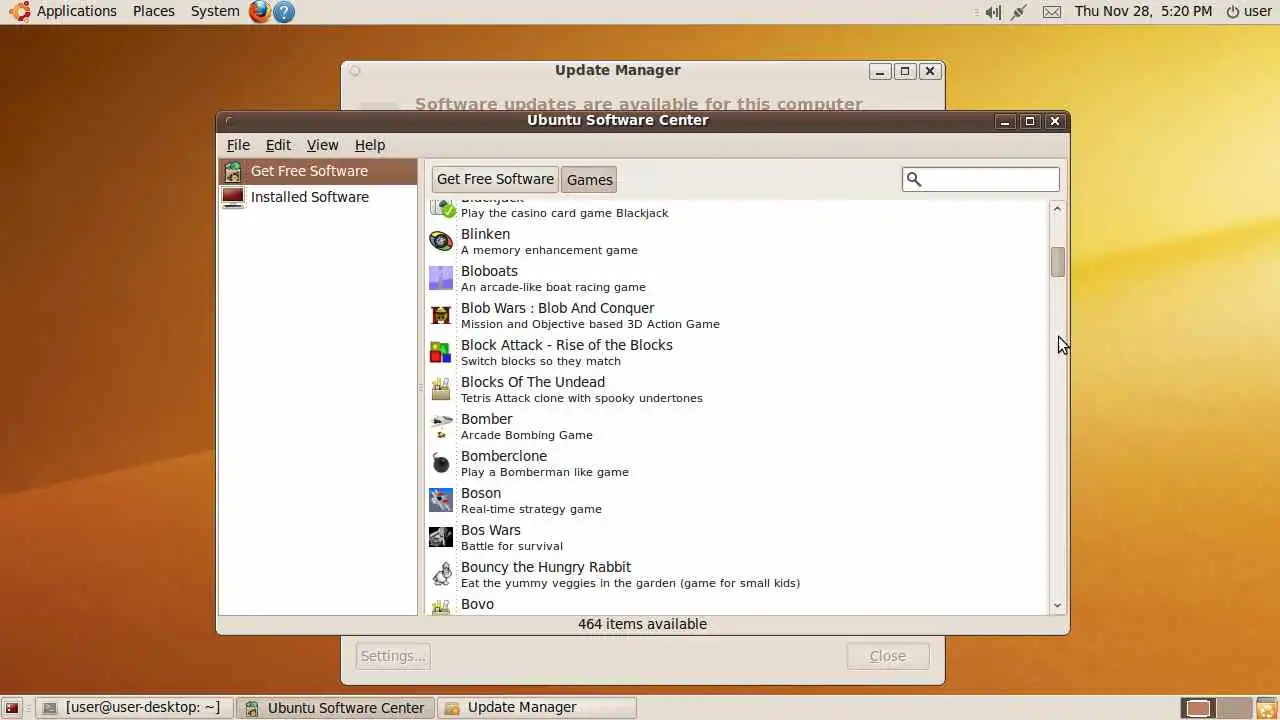
Task: Select the Bos Wars list entry
Action: [737, 537]
